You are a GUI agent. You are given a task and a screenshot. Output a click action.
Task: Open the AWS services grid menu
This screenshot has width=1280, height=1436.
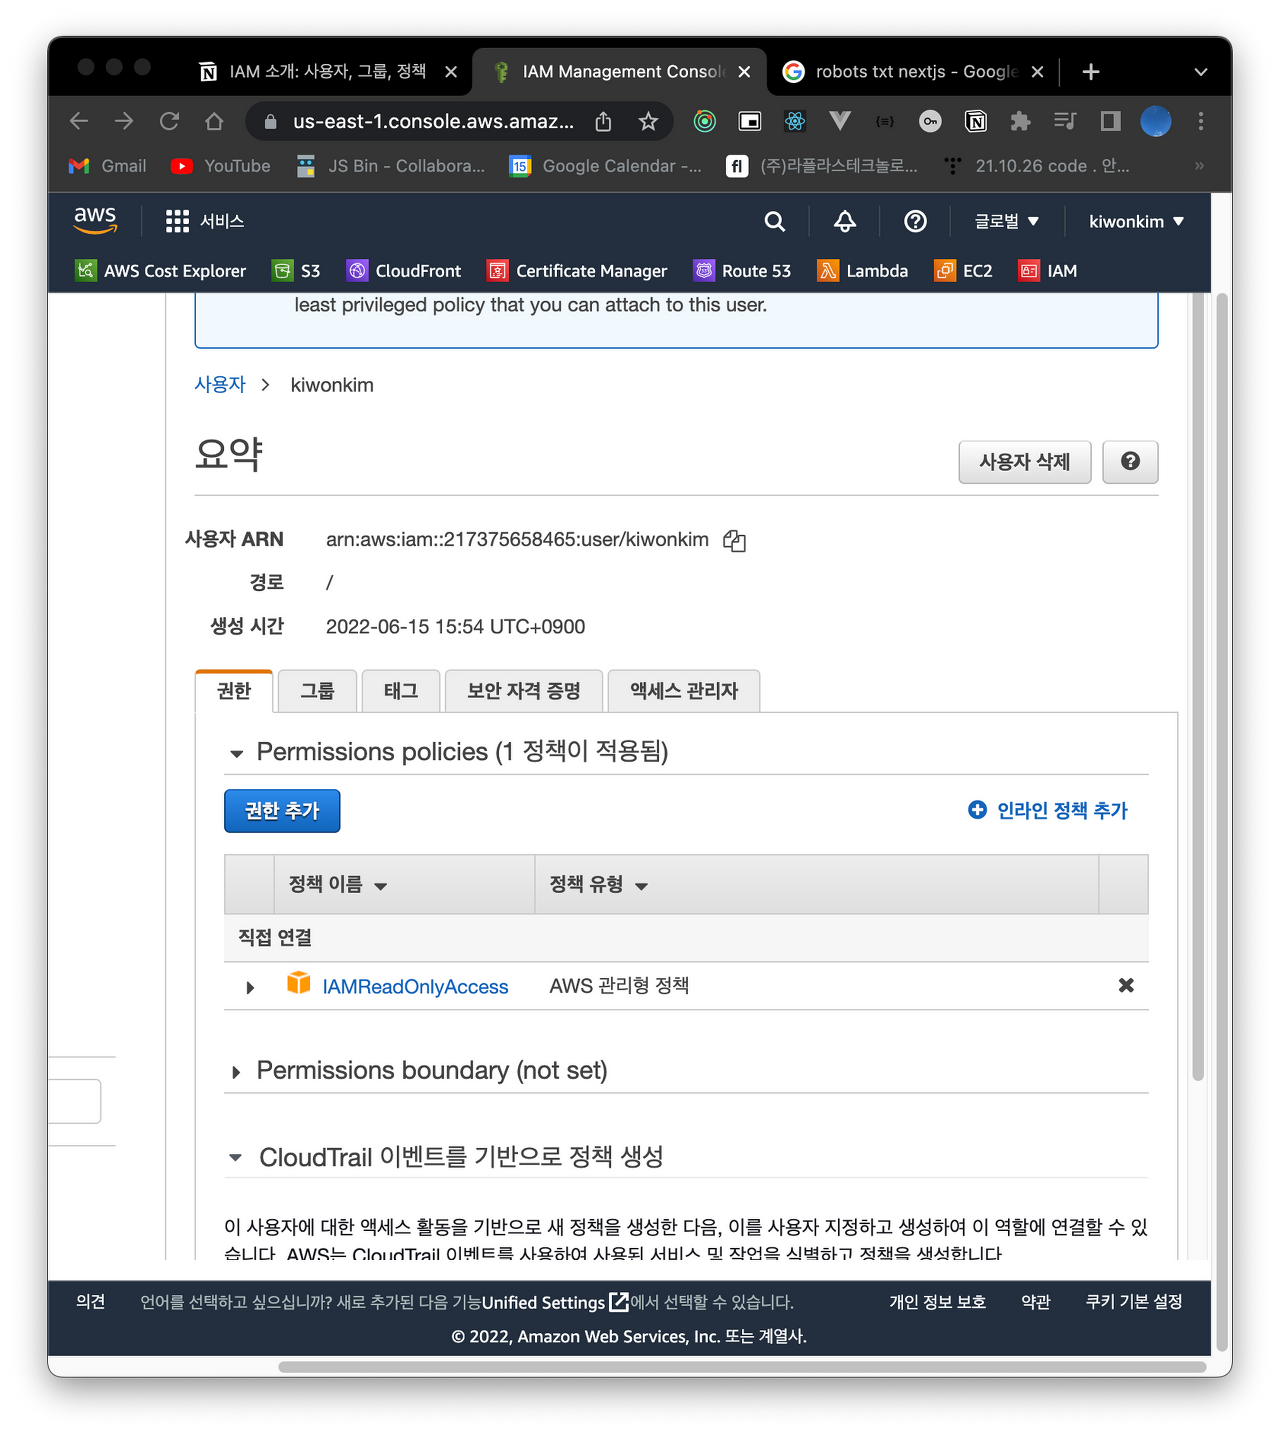177,221
